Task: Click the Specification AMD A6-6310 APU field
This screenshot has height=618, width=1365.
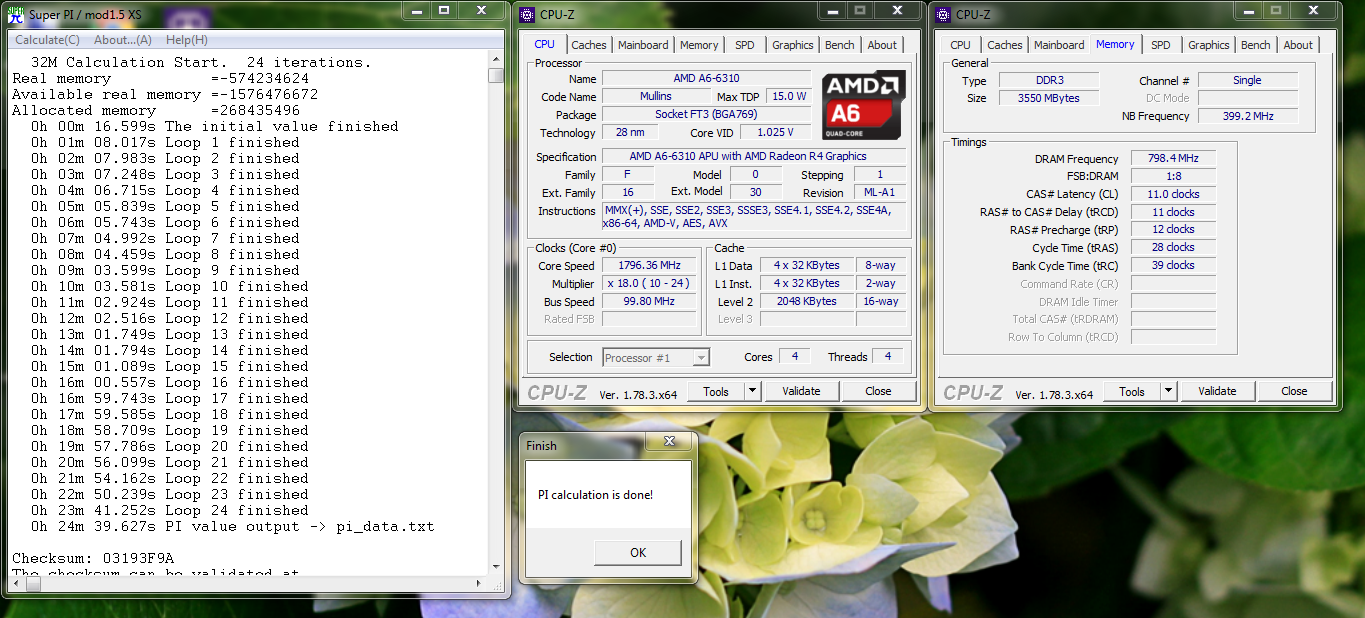Action: pos(755,157)
